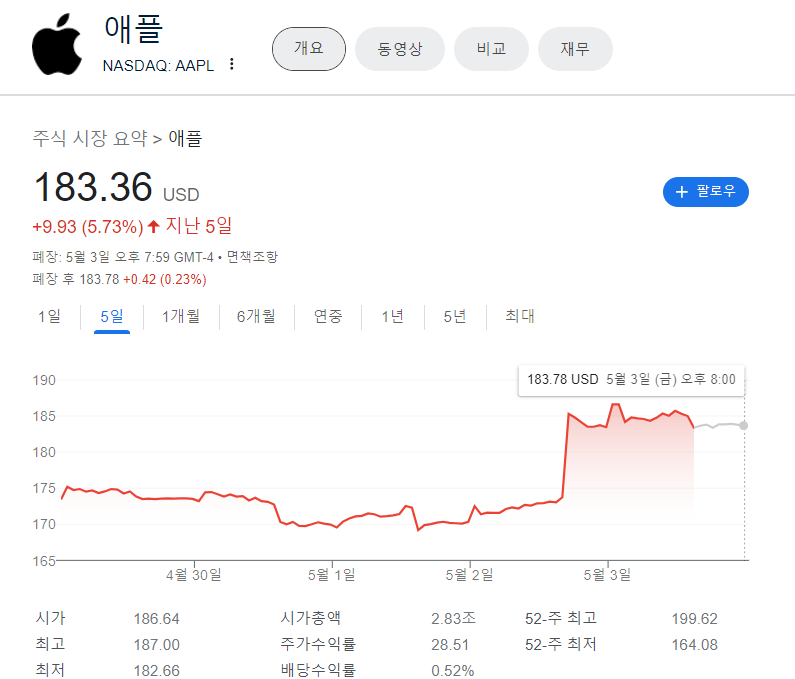Follow the stock with the 팔로우 button
This screenshot has height=679, width=795.
click(x=705, y=192)
